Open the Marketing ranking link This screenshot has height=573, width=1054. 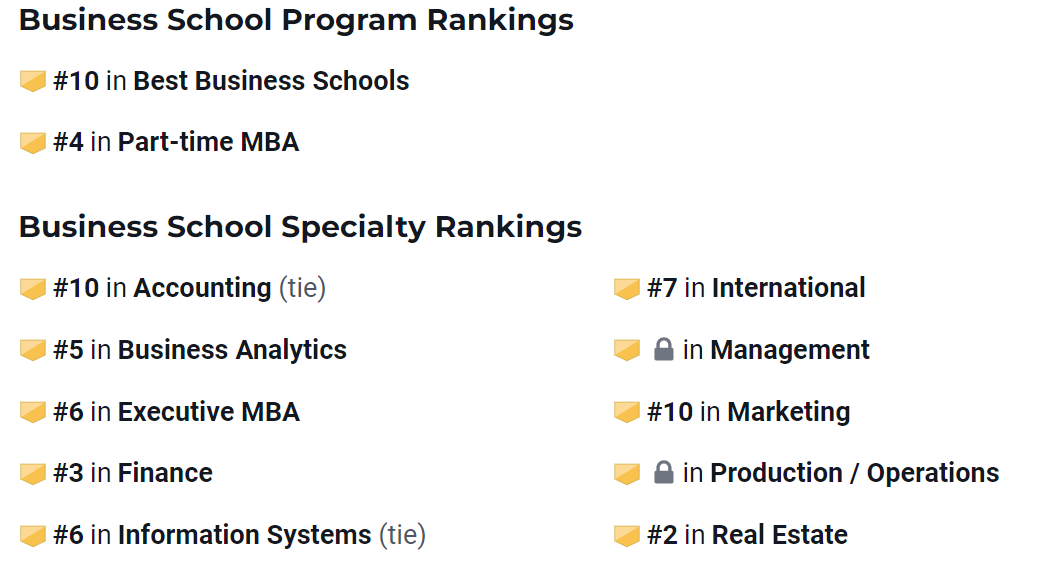789,412
